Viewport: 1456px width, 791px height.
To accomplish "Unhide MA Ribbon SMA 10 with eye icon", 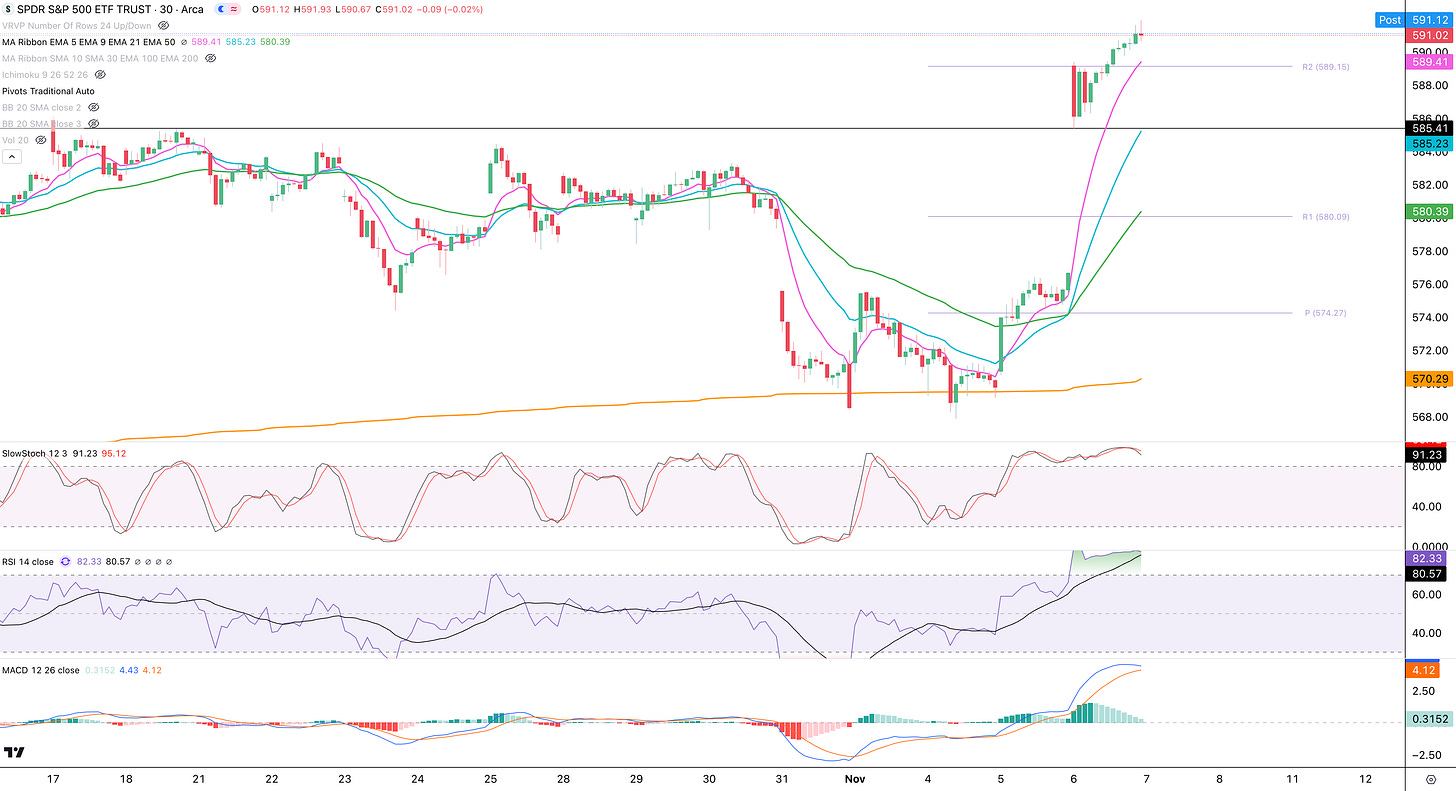I will [210, 58].
